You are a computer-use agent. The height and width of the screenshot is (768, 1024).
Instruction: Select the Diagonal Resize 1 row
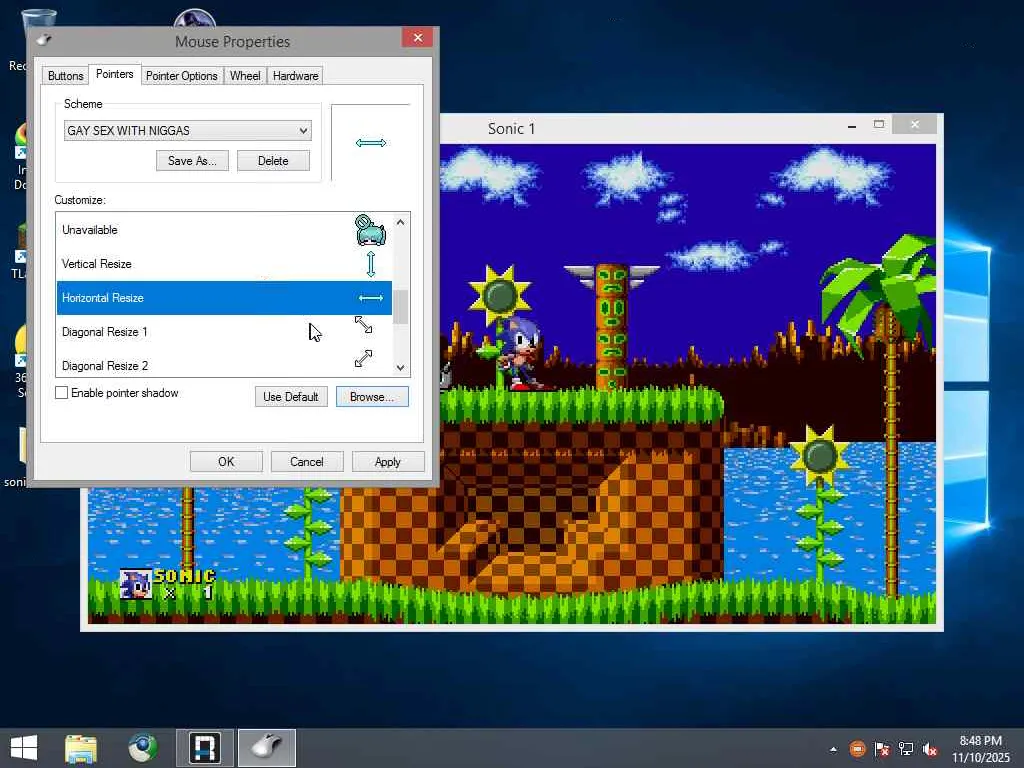tap(224, 332)
